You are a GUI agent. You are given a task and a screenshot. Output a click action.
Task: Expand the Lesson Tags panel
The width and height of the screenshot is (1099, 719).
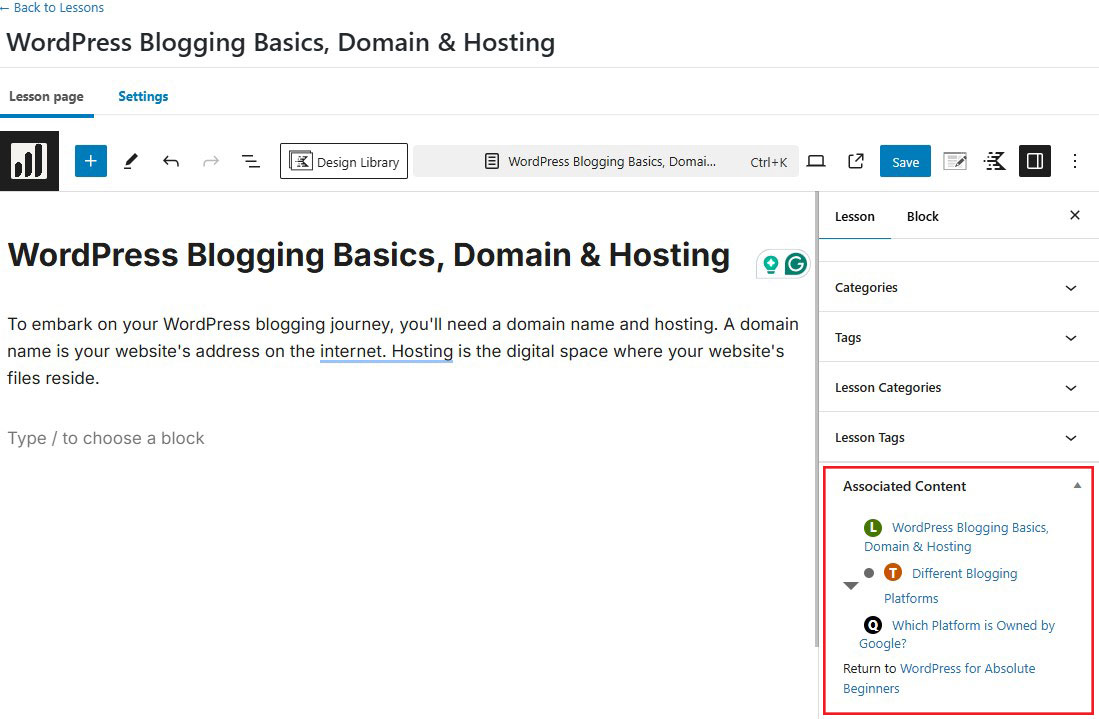[958, 438]
